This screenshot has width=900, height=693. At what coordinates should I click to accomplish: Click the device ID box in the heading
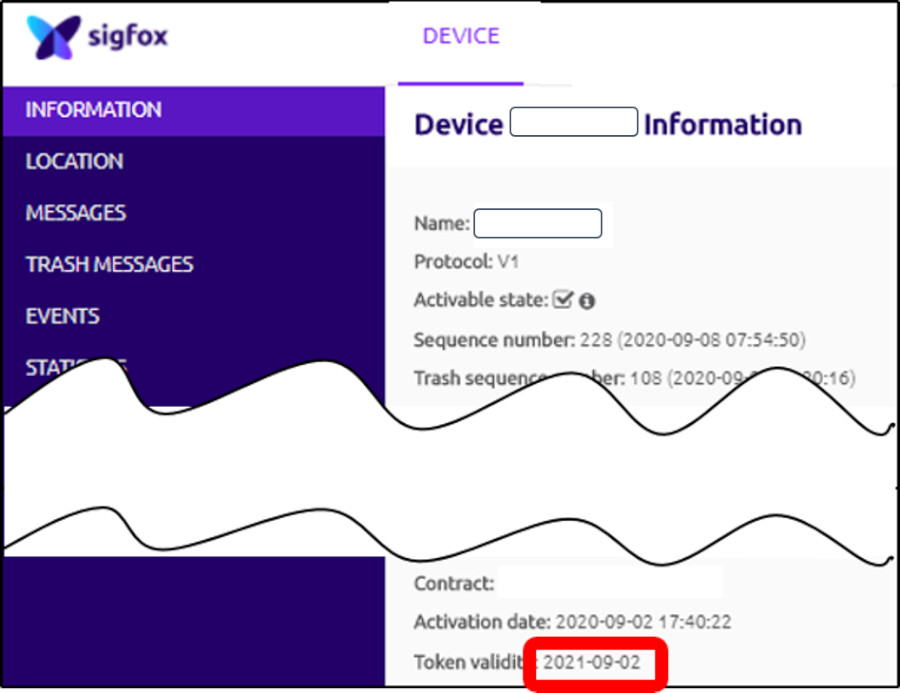click(574, 122)
